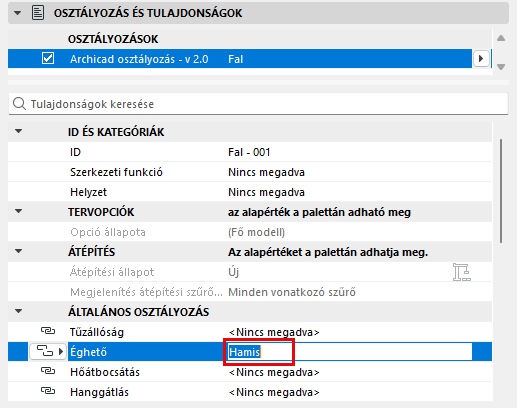
Task: Click the link icon beside Hanggátlás
Action: (48, 391)
